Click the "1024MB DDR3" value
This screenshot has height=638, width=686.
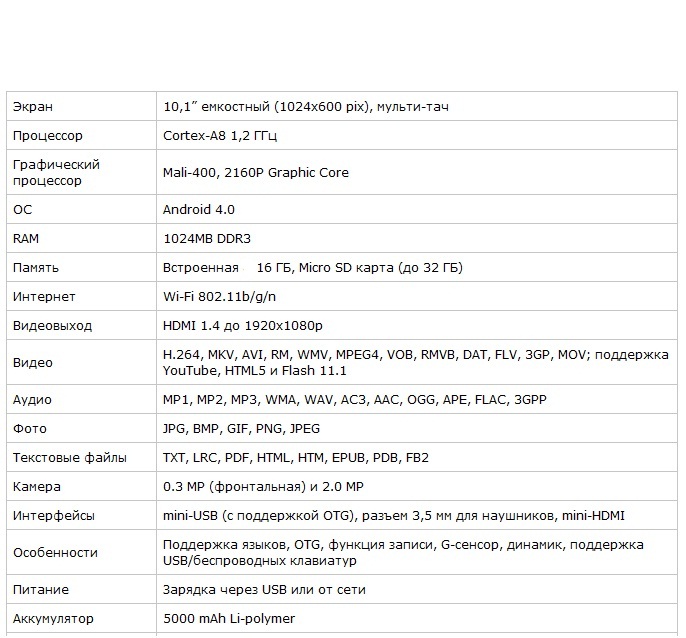point(206,239)
